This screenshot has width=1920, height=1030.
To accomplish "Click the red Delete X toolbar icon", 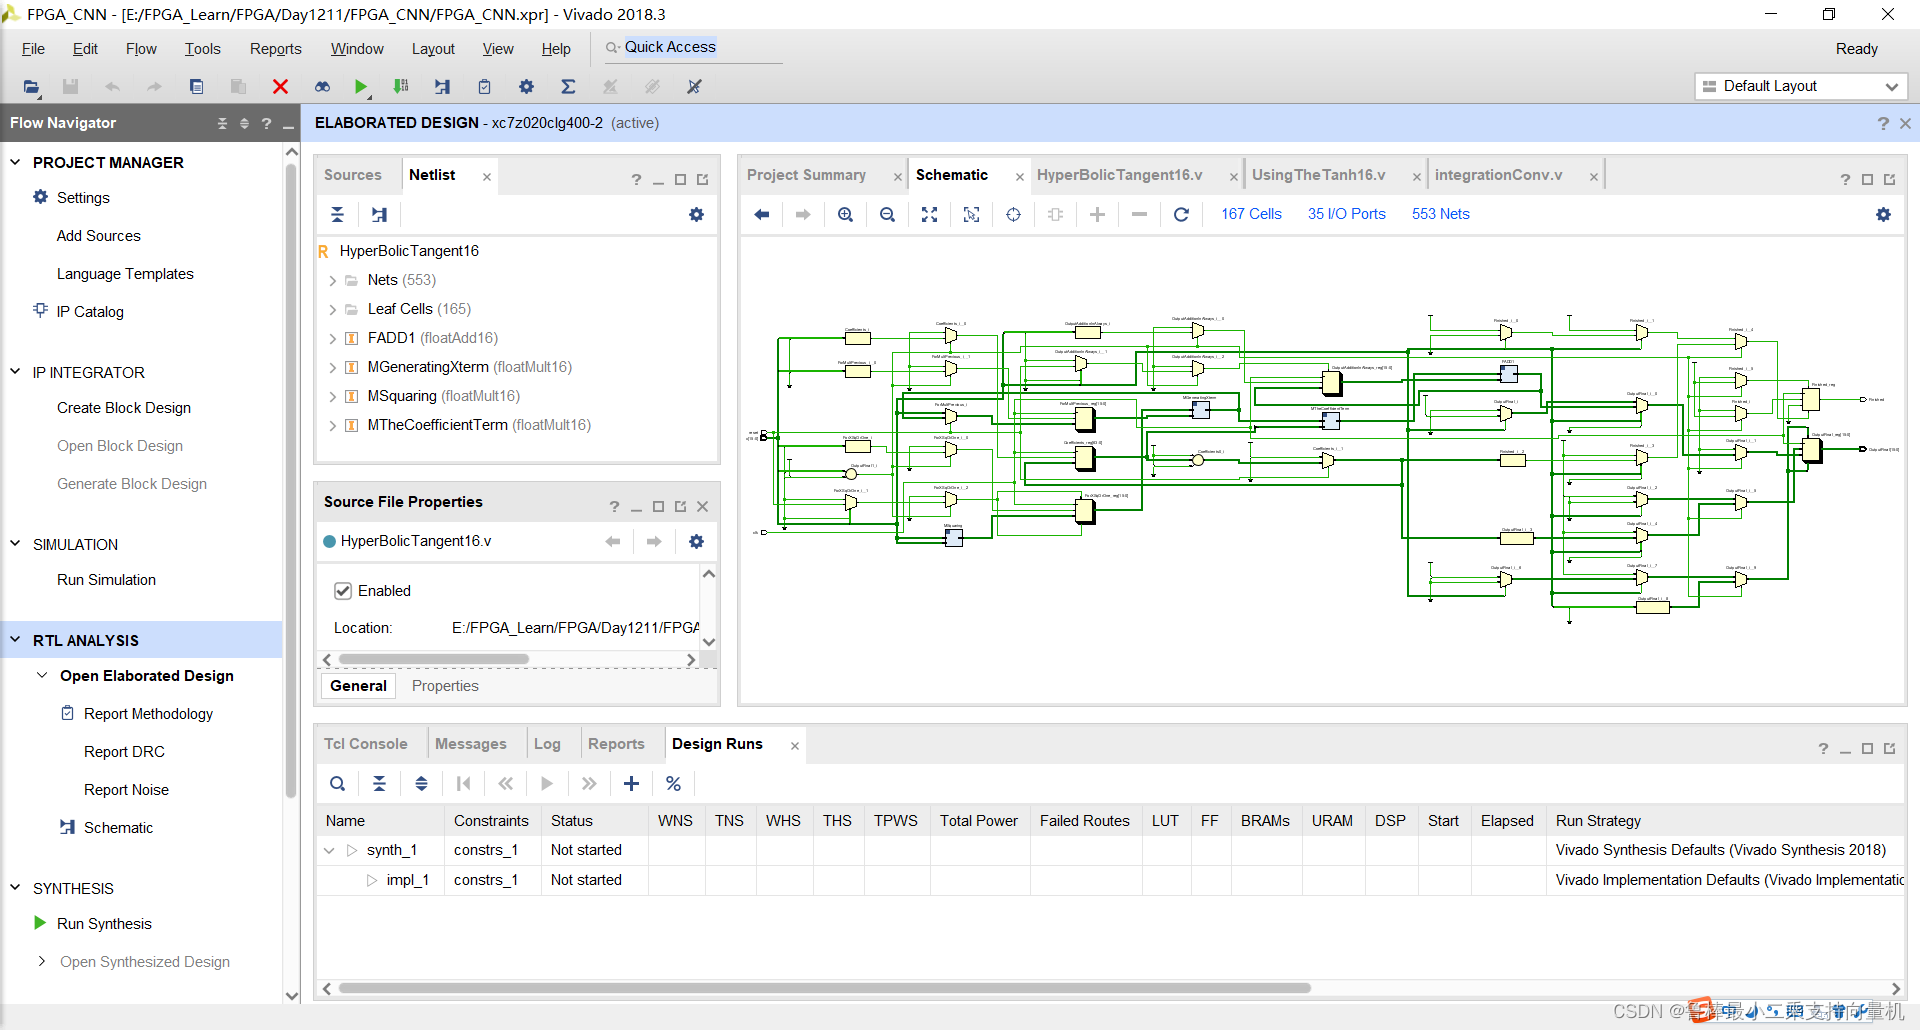I will (x=280, y=87).
